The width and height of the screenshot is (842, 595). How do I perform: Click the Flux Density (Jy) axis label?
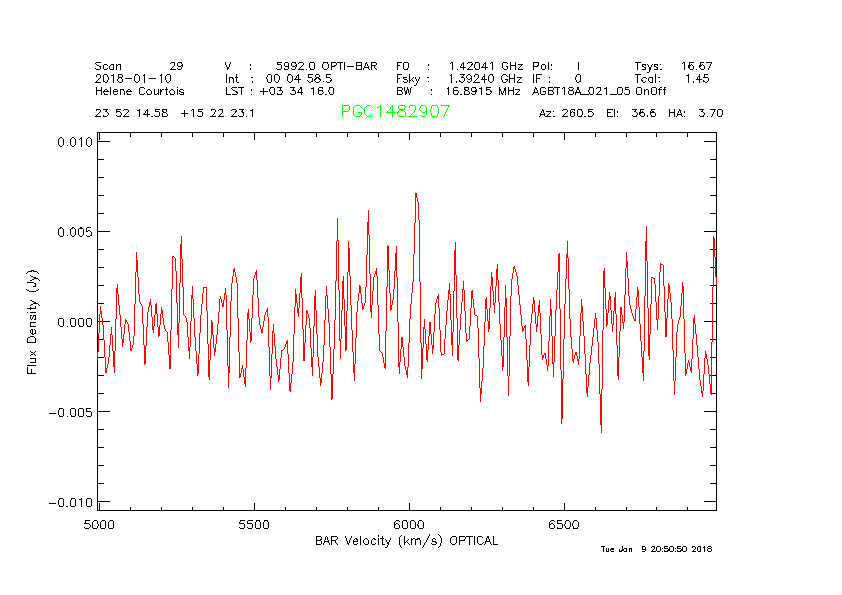[x=32, y=322]
